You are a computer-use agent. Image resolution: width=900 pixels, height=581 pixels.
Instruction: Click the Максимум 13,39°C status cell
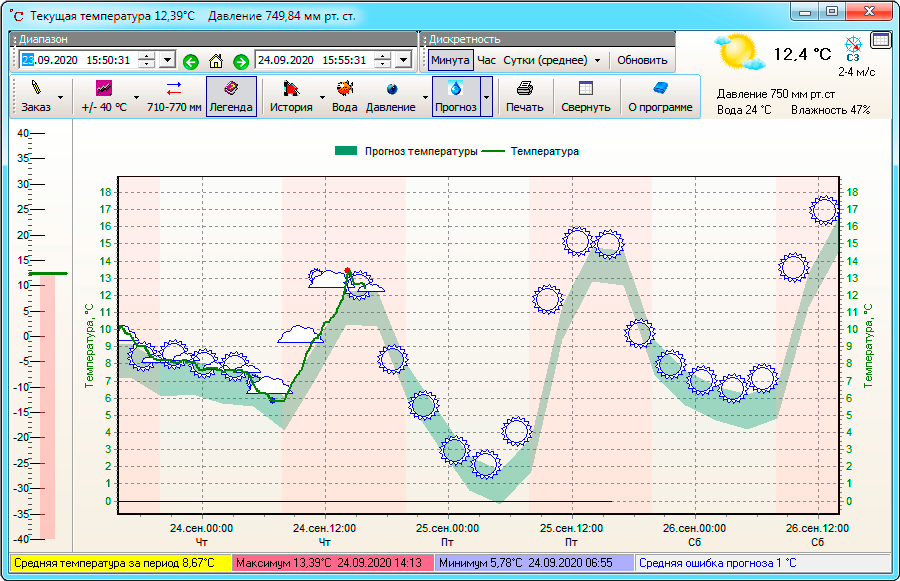click(x=333, y=563)
